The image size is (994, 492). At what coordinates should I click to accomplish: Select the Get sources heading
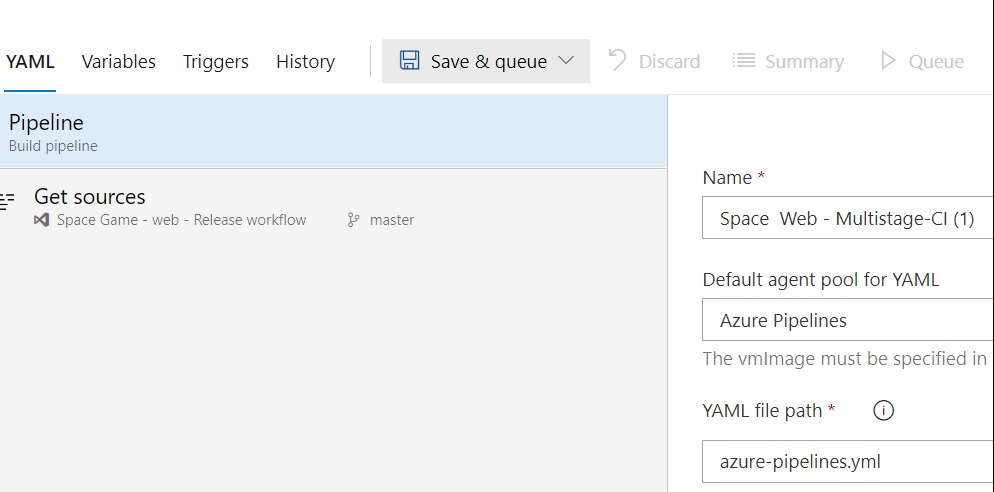point(90,197)
